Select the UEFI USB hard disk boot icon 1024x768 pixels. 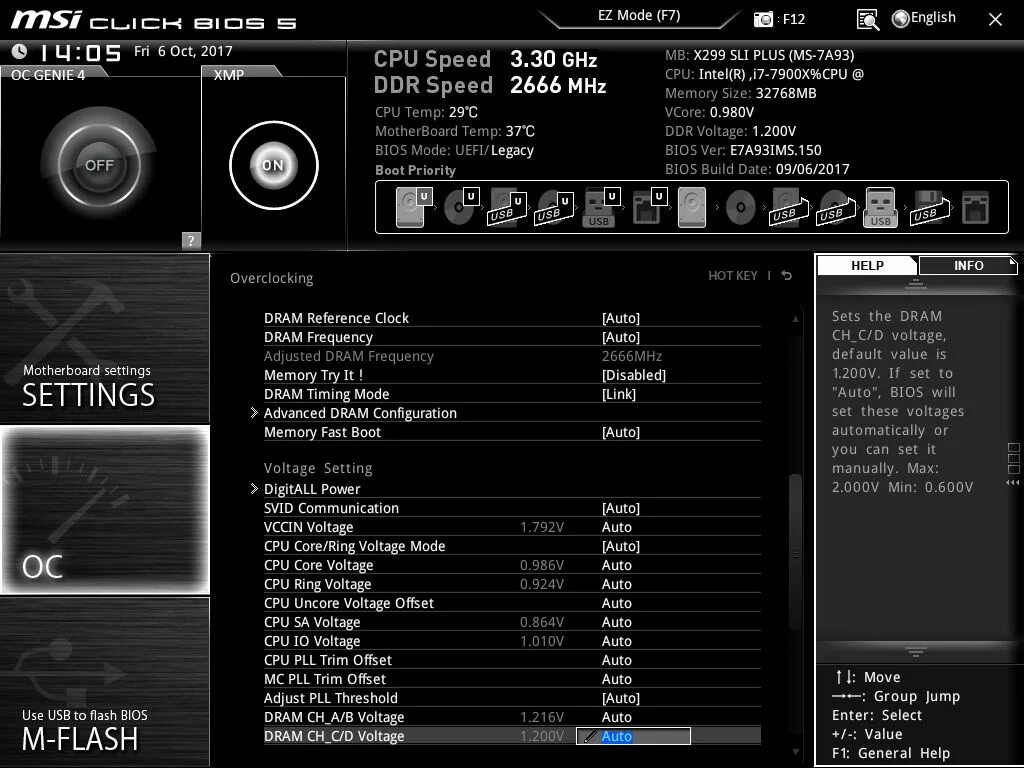507,207
